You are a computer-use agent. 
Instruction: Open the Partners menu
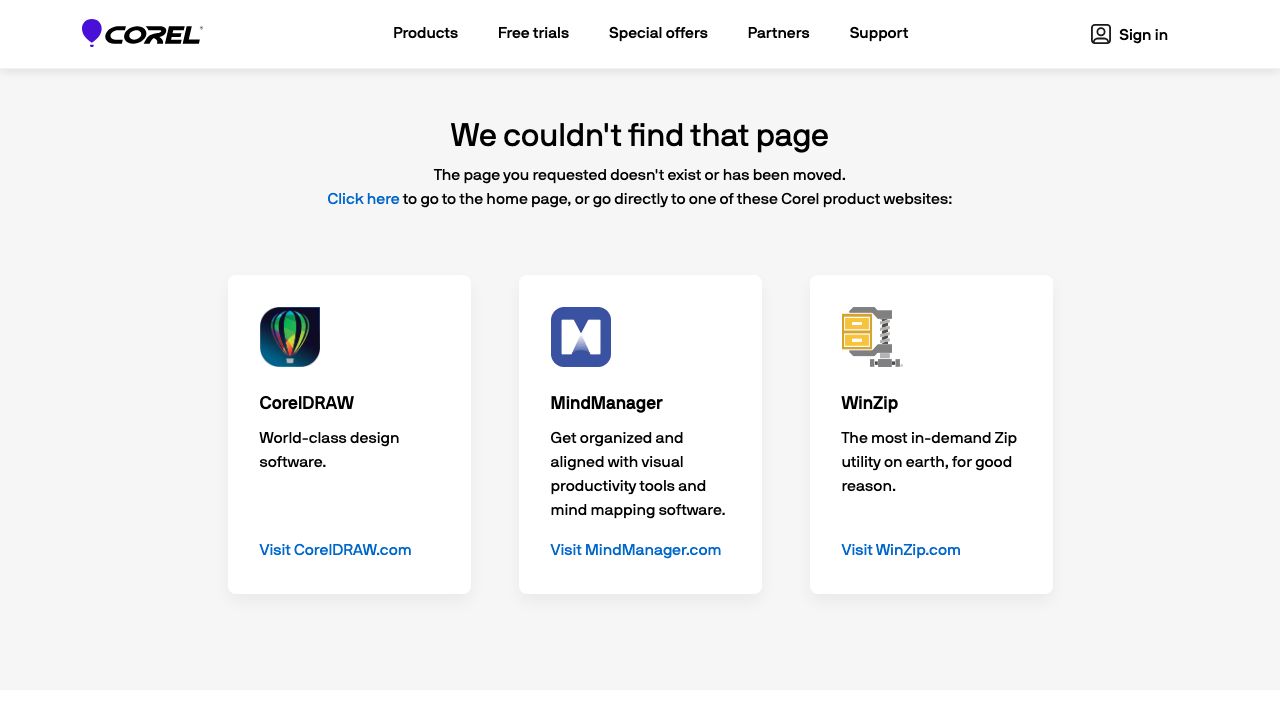pos(779,33)
